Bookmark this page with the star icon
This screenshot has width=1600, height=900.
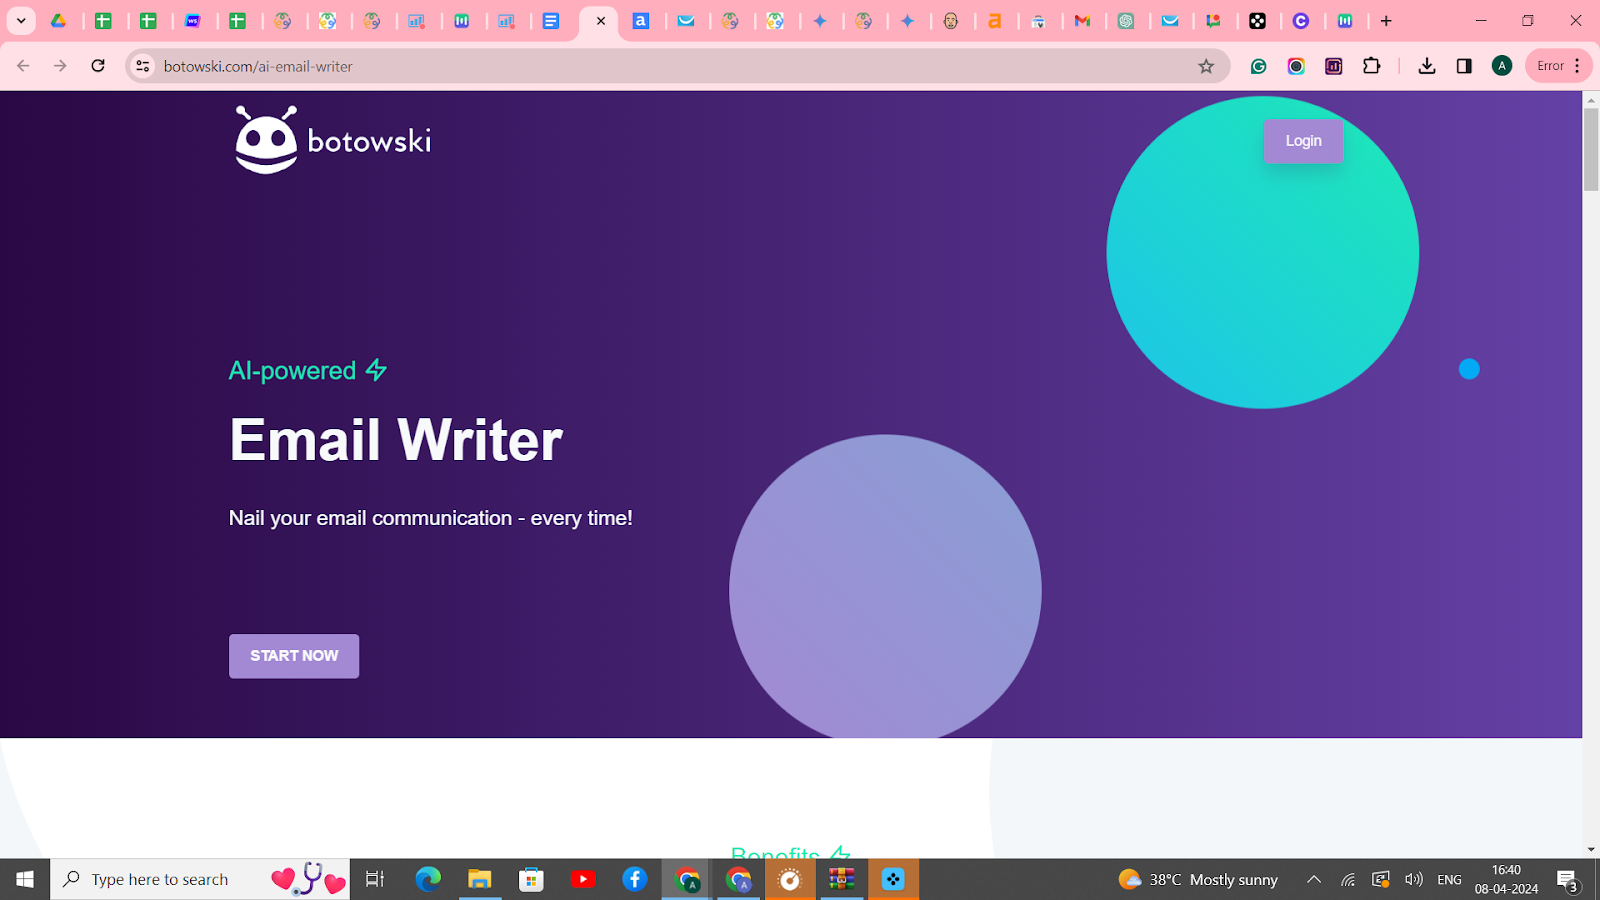pyautogui.click(x=1206, y=66)
